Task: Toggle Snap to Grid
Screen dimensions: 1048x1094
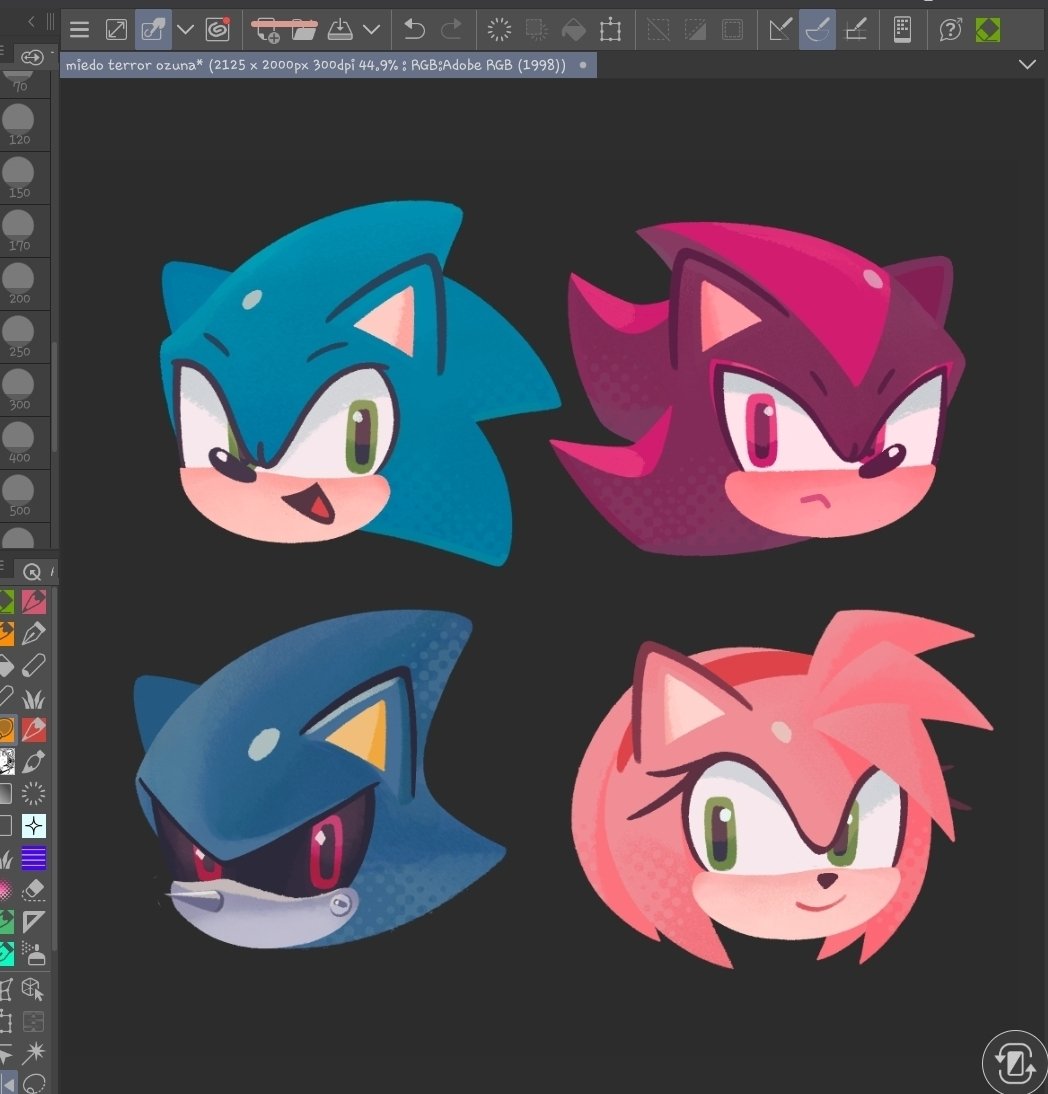Action: tap(855, 29)
